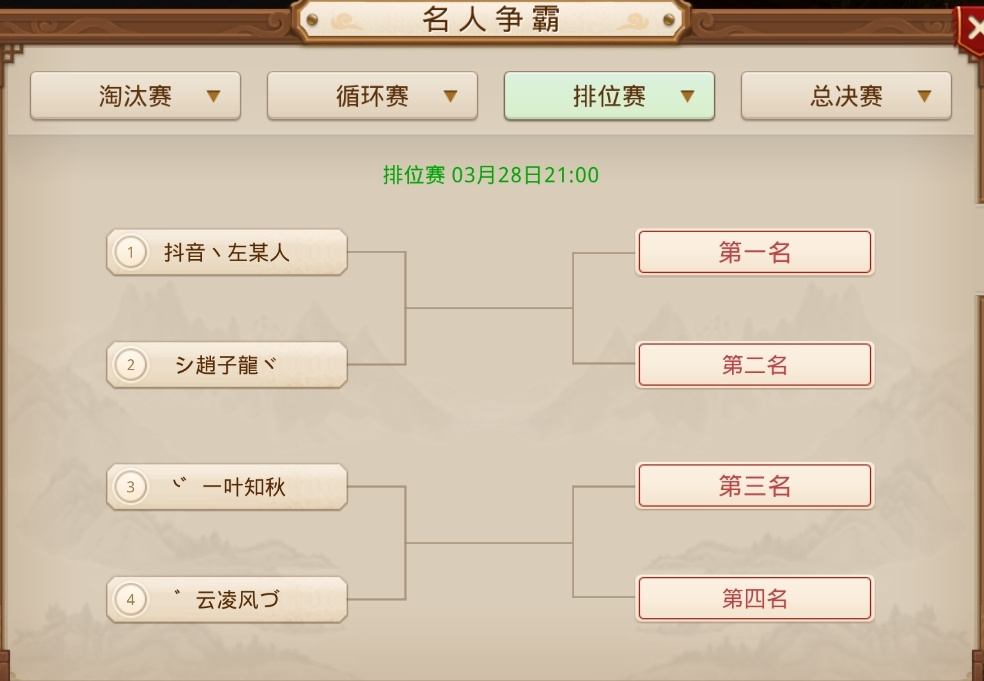Open the 淘汰赛 tab
Screen dimensions: 984x681
pyautogui.click(x=136, y=96)
